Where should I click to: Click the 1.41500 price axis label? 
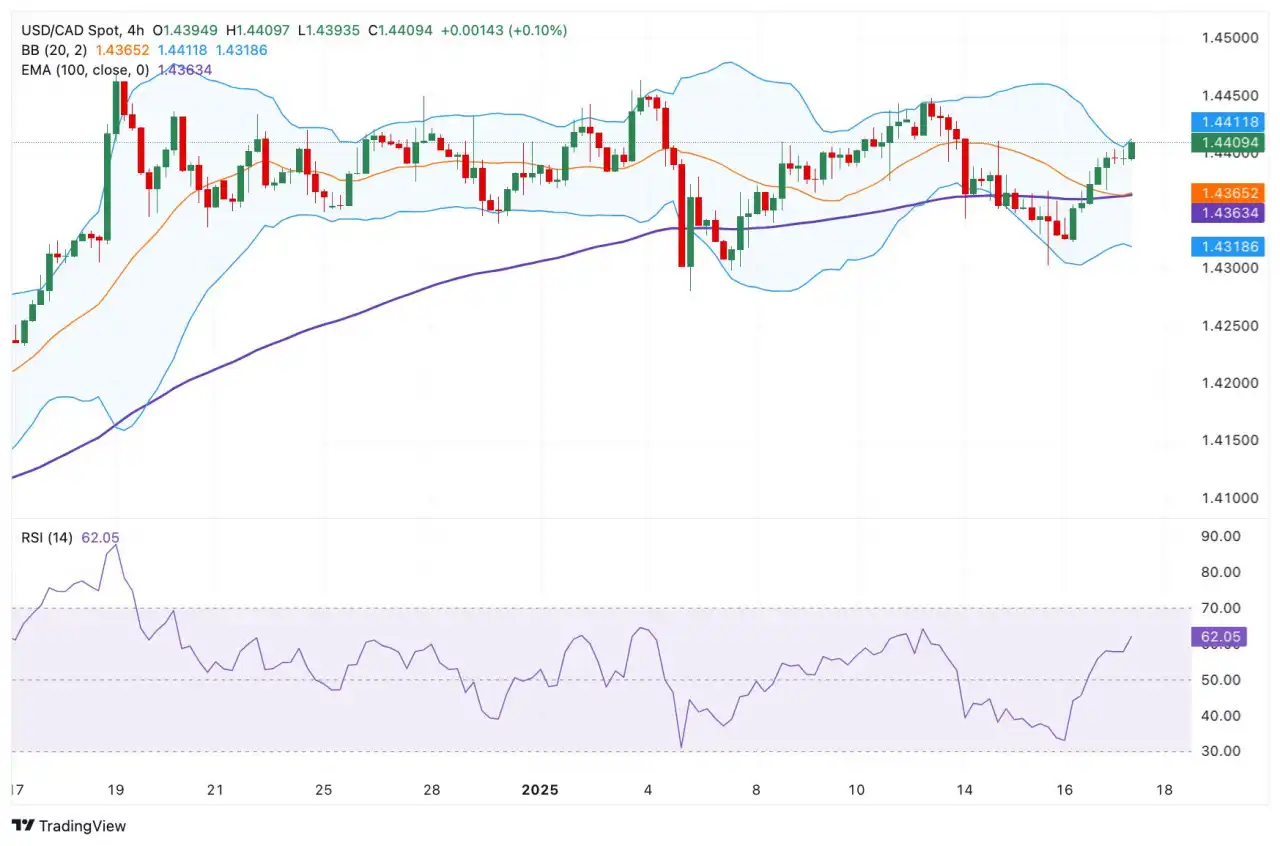click(1230, 441)
